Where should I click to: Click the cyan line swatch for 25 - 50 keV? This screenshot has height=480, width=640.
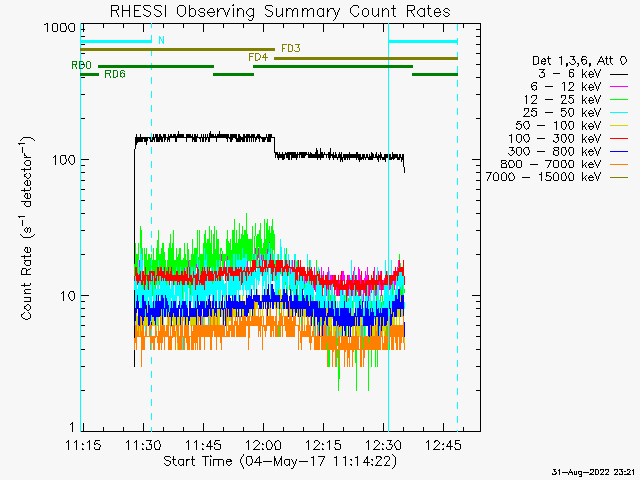click(x=619, y=113)
